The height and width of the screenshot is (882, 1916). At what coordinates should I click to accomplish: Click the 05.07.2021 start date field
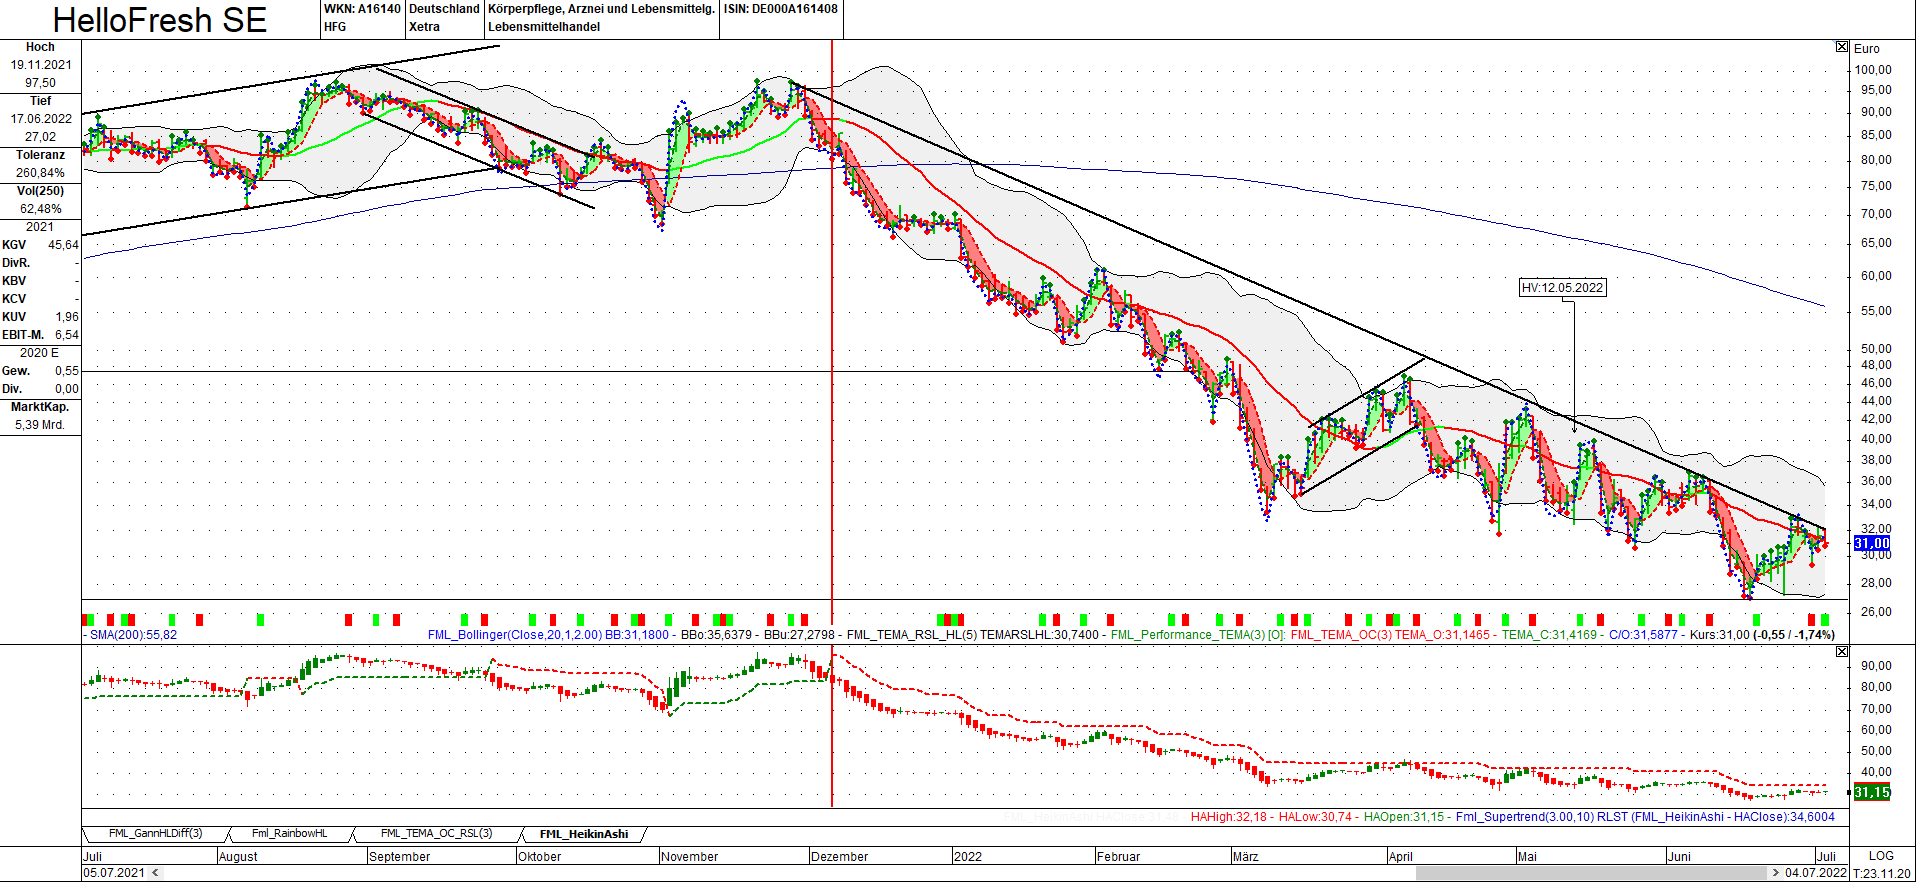tap(114, 873)
